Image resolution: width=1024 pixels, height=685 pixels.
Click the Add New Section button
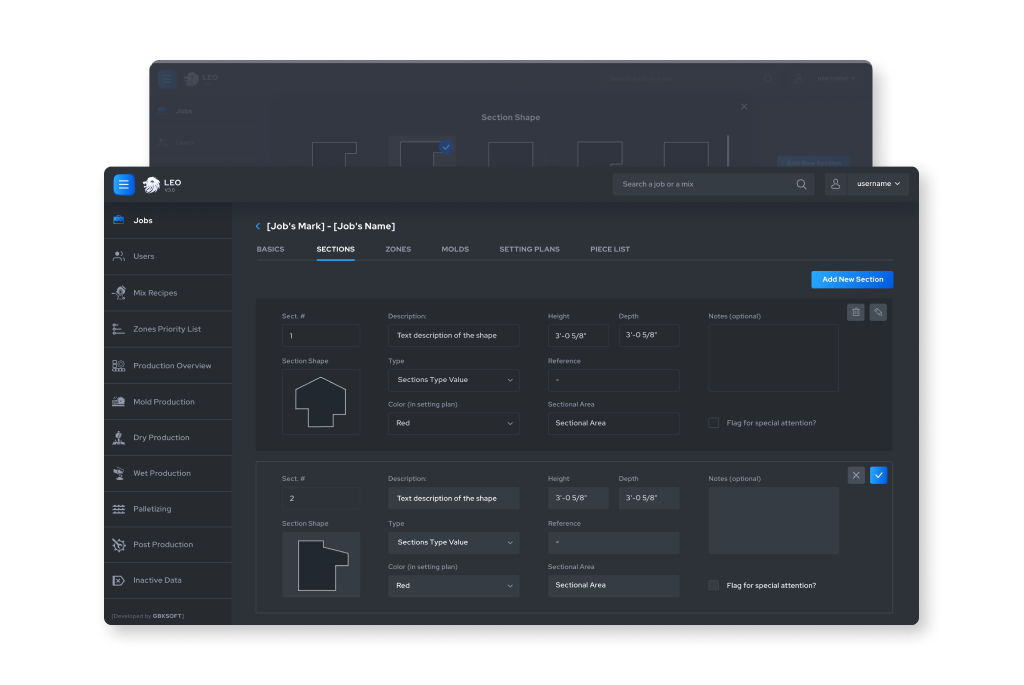tap(851, 279)
